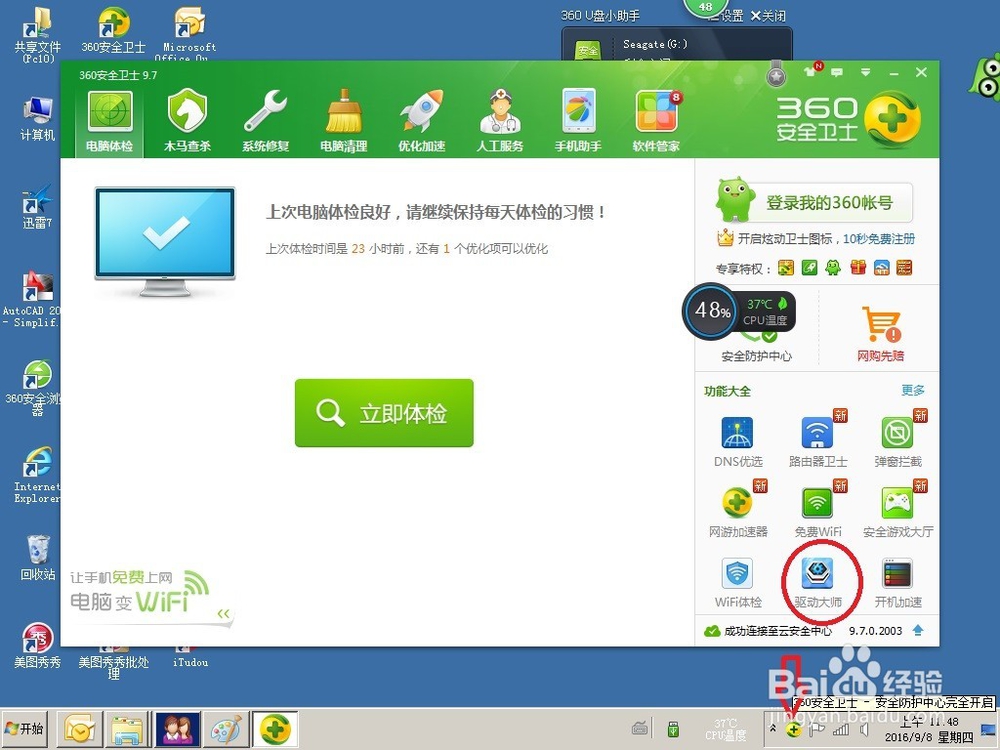Open the main menu dropdown arrow
1000x750 pixels.
(865, 72)
